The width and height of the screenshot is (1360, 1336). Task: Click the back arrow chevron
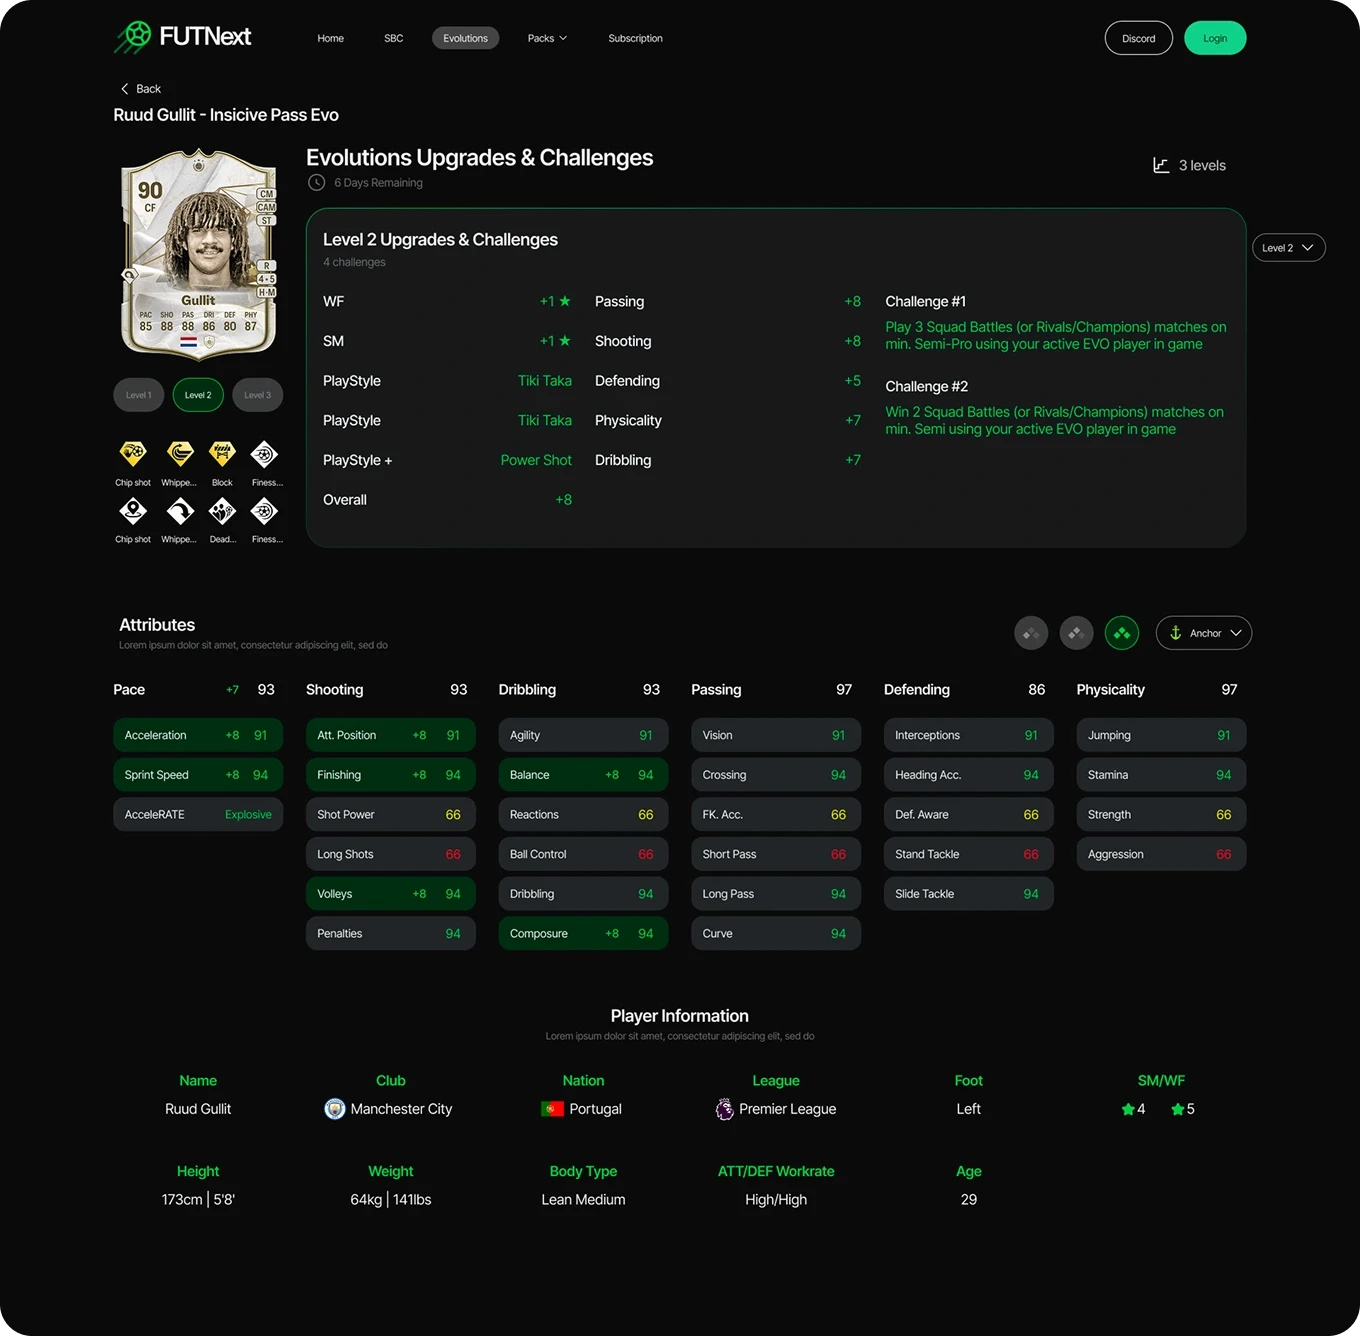(x=125, y=89)
